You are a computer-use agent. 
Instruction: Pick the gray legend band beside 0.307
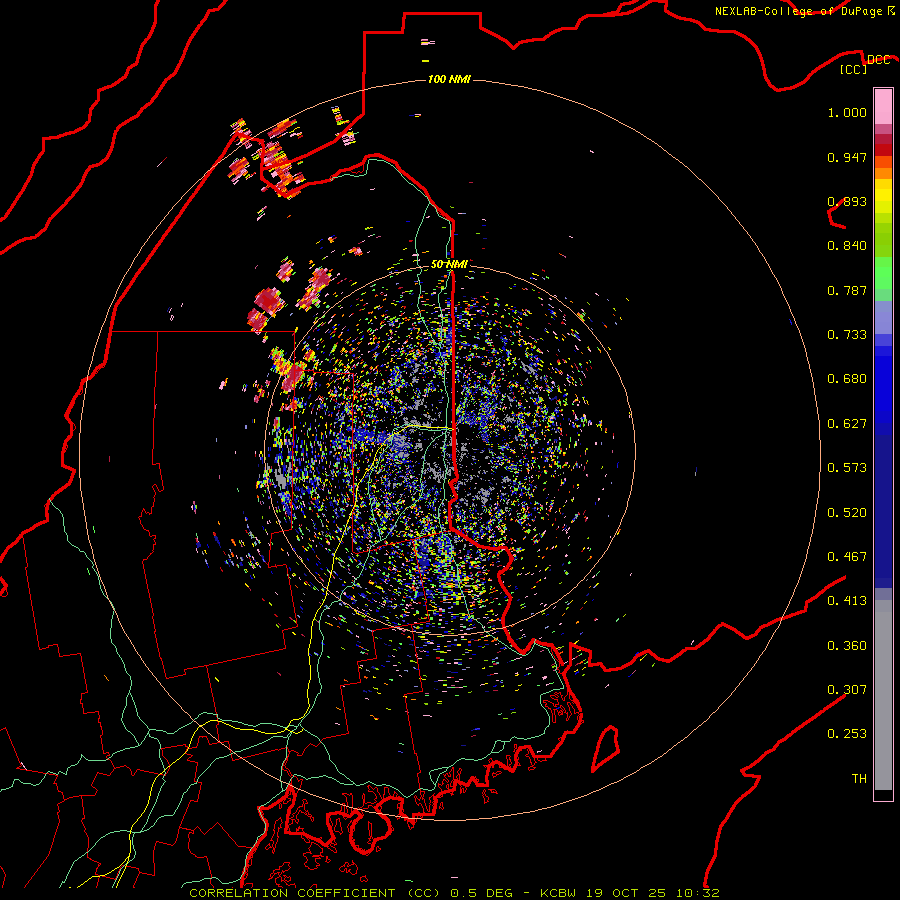click(883, 695)
